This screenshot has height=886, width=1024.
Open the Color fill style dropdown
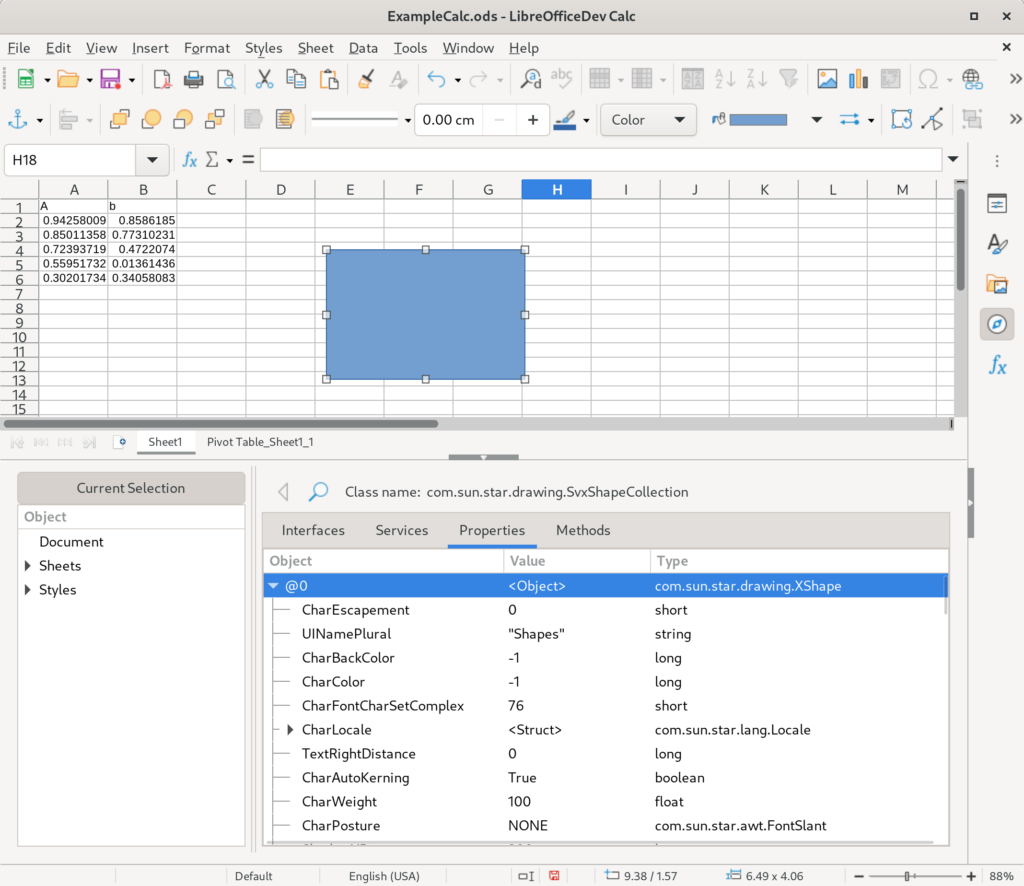648,120
